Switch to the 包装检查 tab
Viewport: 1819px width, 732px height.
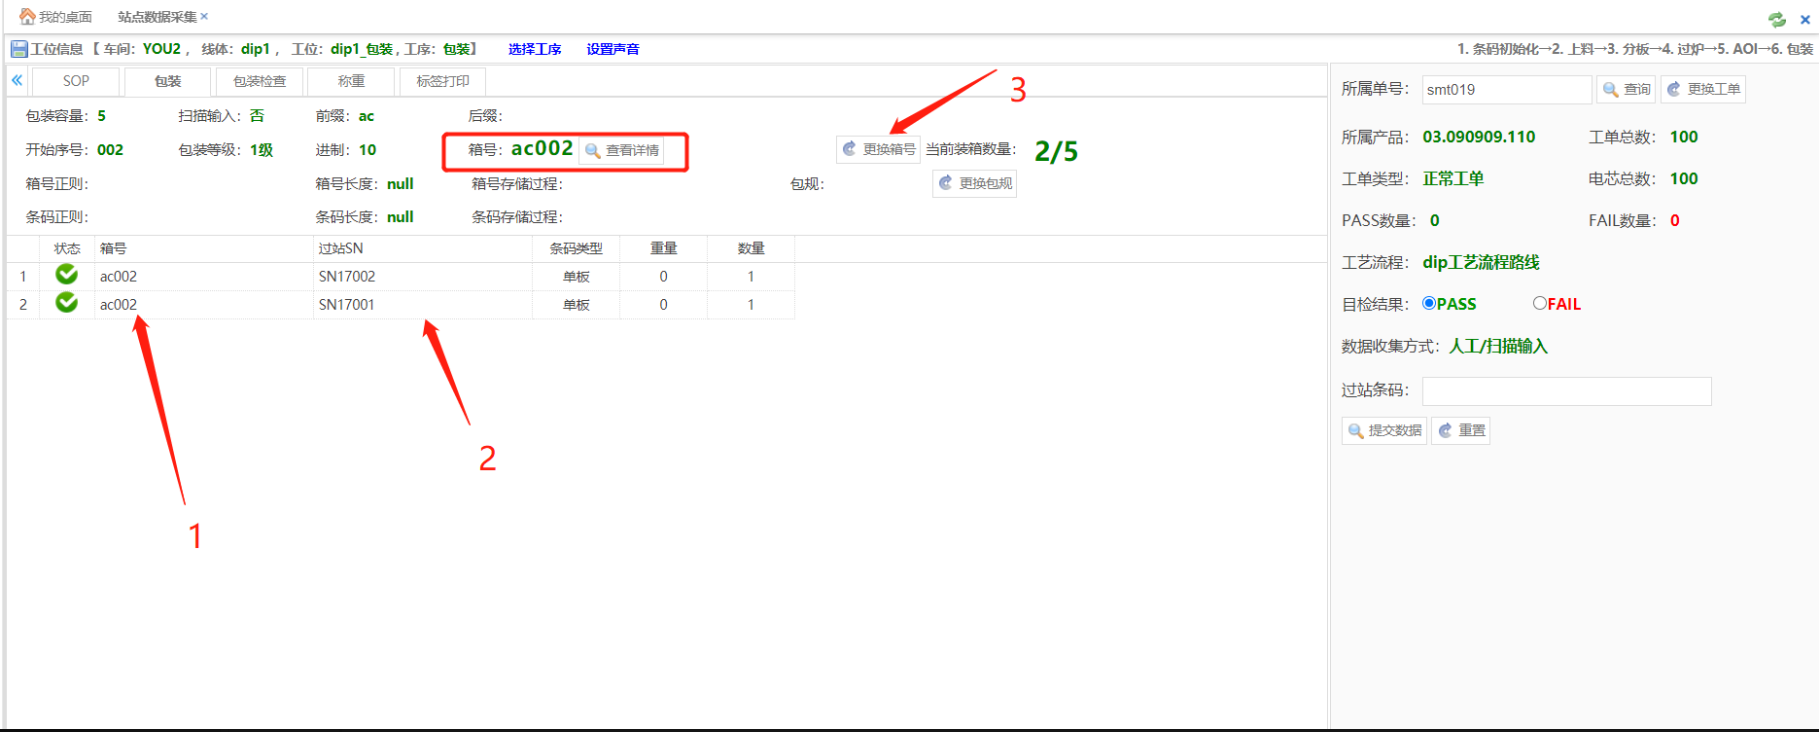[259, 81]
